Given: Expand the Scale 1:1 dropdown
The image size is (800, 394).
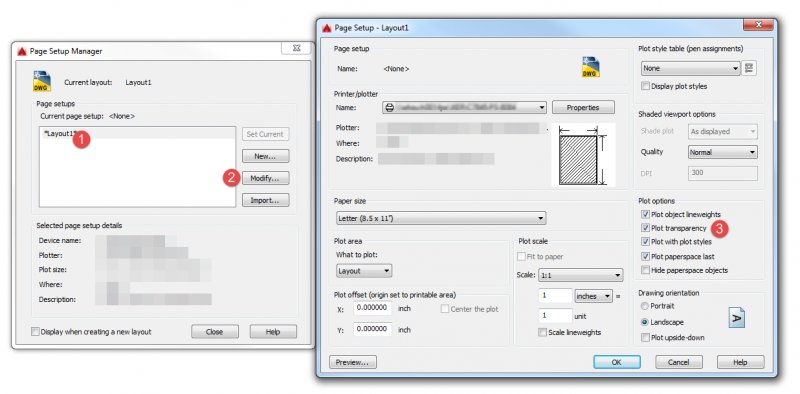Looking at the screenshot, I should (x=581, y=275).
